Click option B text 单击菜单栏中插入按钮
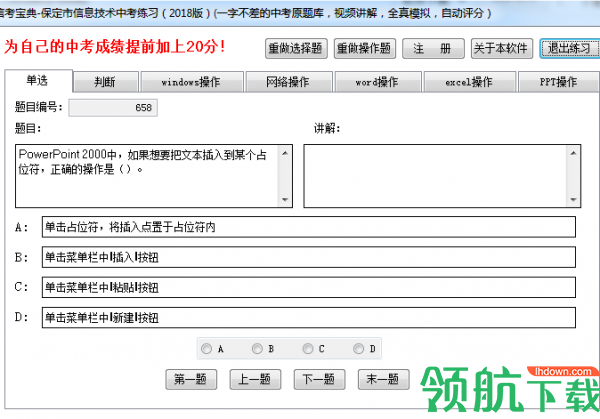The width and height of the screenshot is (600, 419). coord(102,258)
